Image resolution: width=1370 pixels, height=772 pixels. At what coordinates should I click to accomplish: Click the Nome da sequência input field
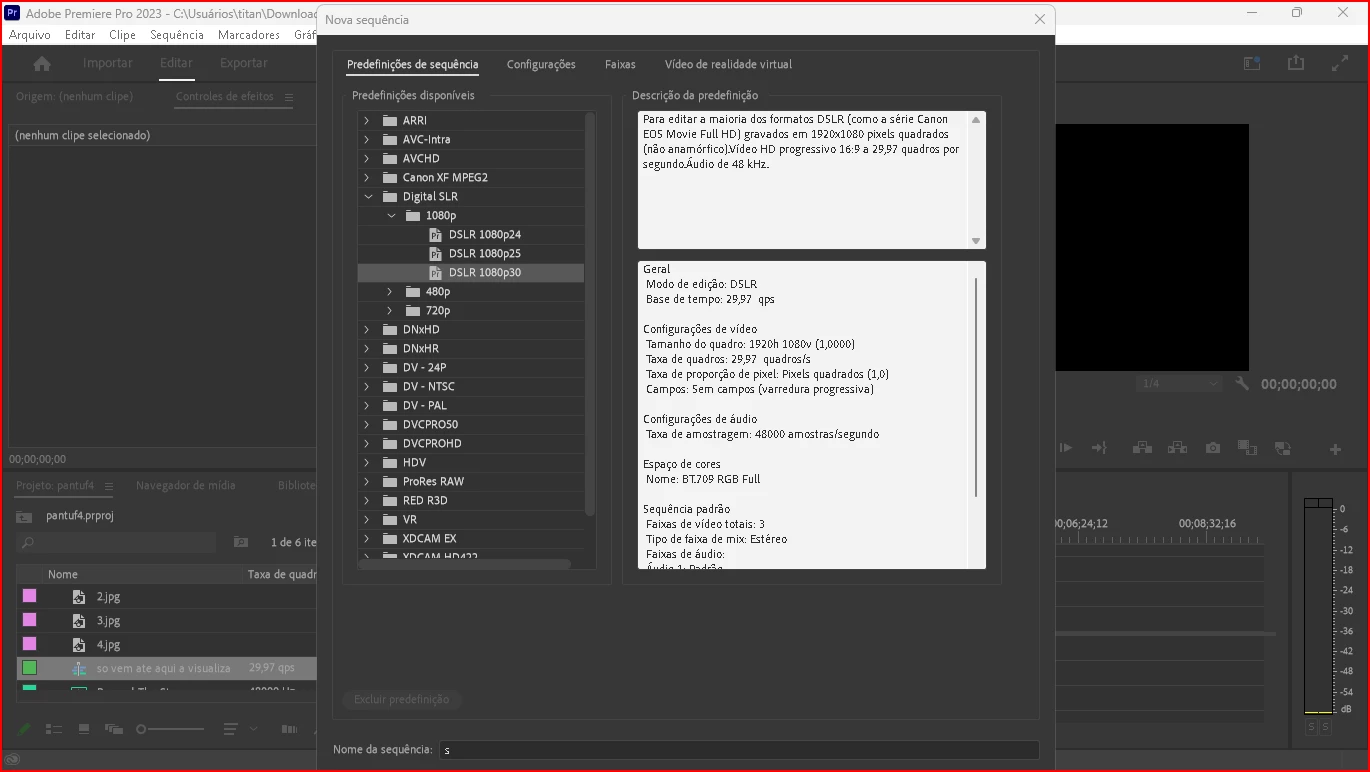click(739, 750)
